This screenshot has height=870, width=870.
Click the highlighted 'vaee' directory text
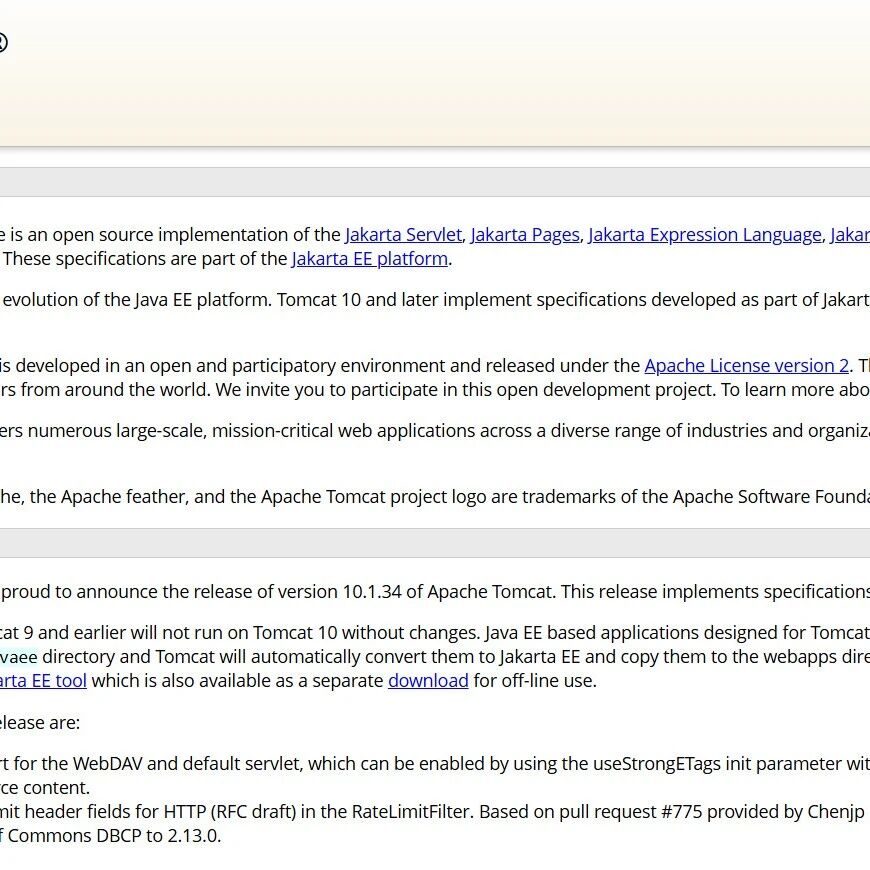(19, 657)
